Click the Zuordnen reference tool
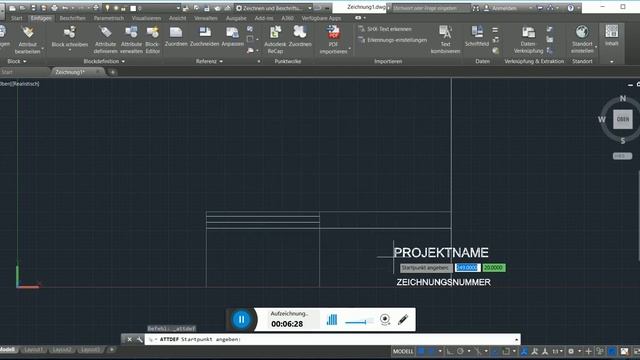This screenshot has width=640, height=360. pyautogui.click(x=176, y=36)
